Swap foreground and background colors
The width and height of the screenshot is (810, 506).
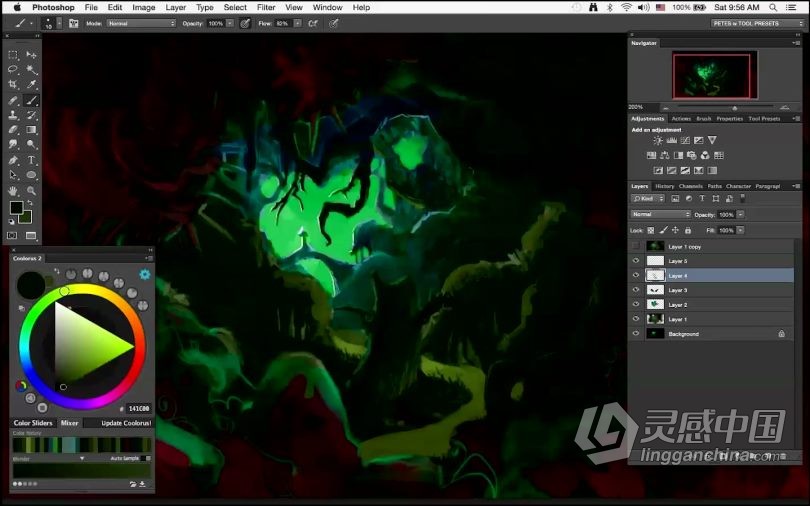coord(30,203)
